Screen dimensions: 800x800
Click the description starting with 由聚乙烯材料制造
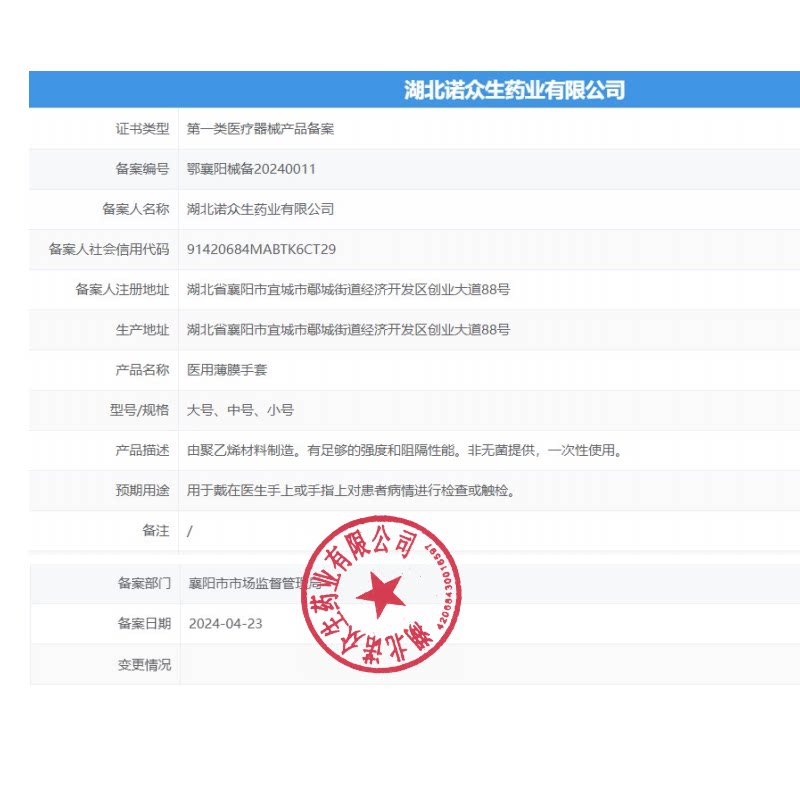point(405,450)
